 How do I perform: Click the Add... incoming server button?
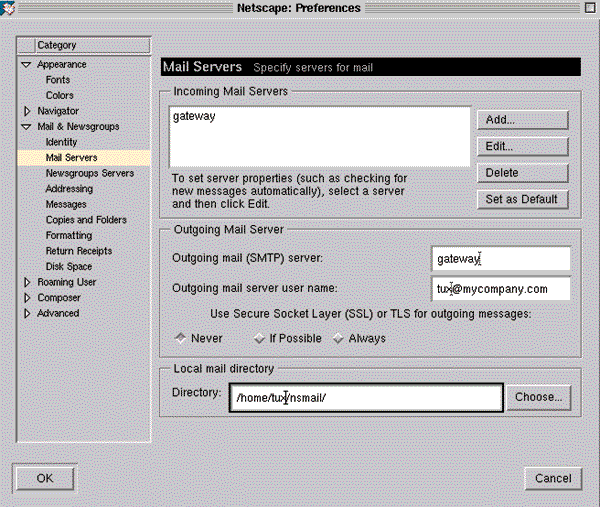tap(522, 120)
